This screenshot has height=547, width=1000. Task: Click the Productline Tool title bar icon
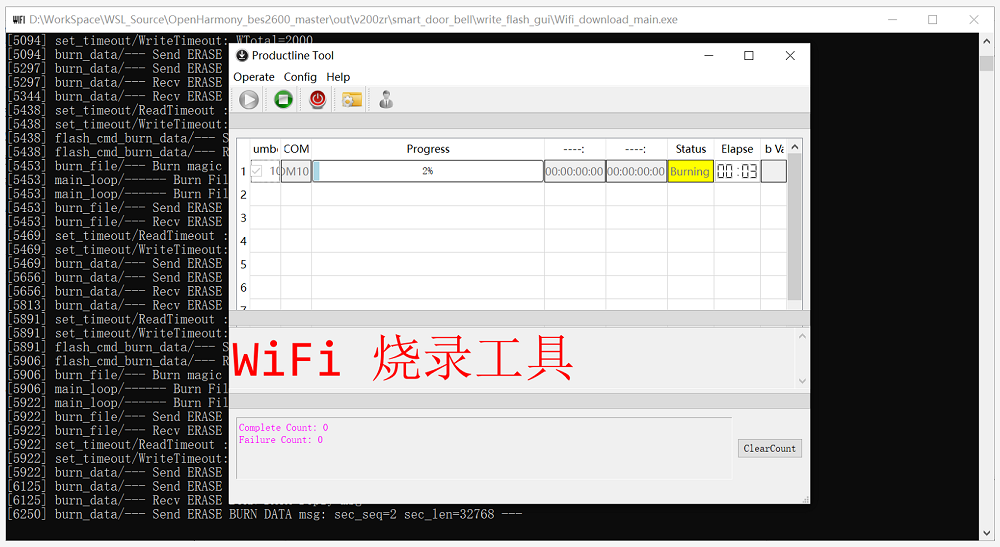241,56
